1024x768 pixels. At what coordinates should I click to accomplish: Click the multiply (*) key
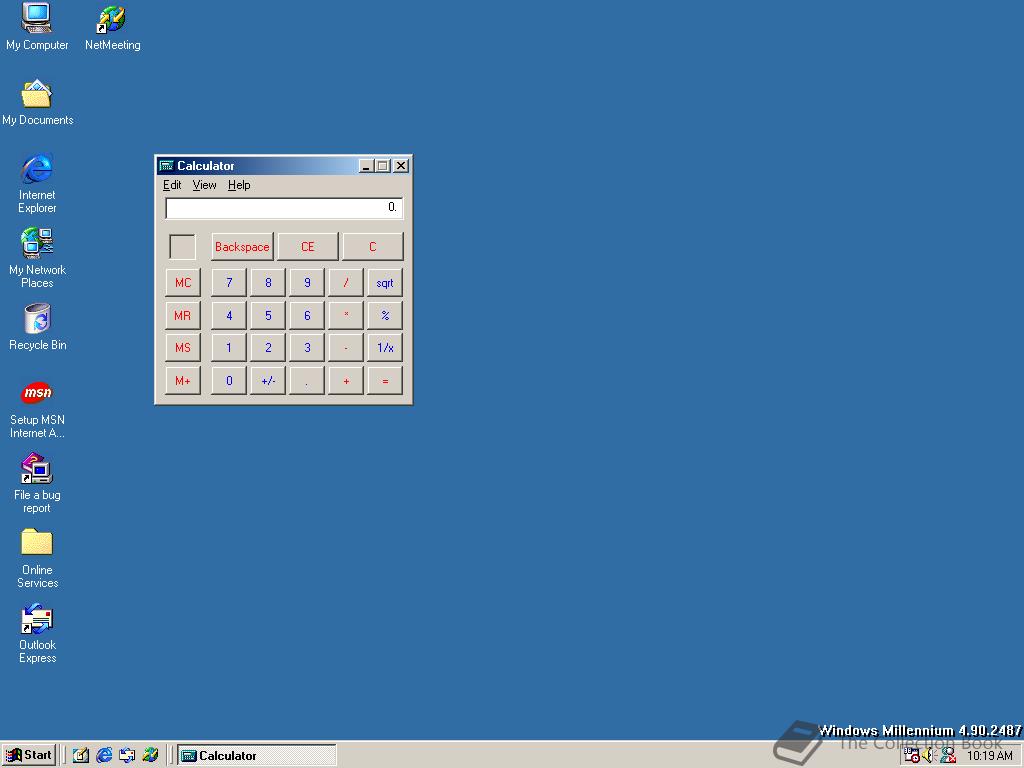pyautogui.click(x=346, y=315)
